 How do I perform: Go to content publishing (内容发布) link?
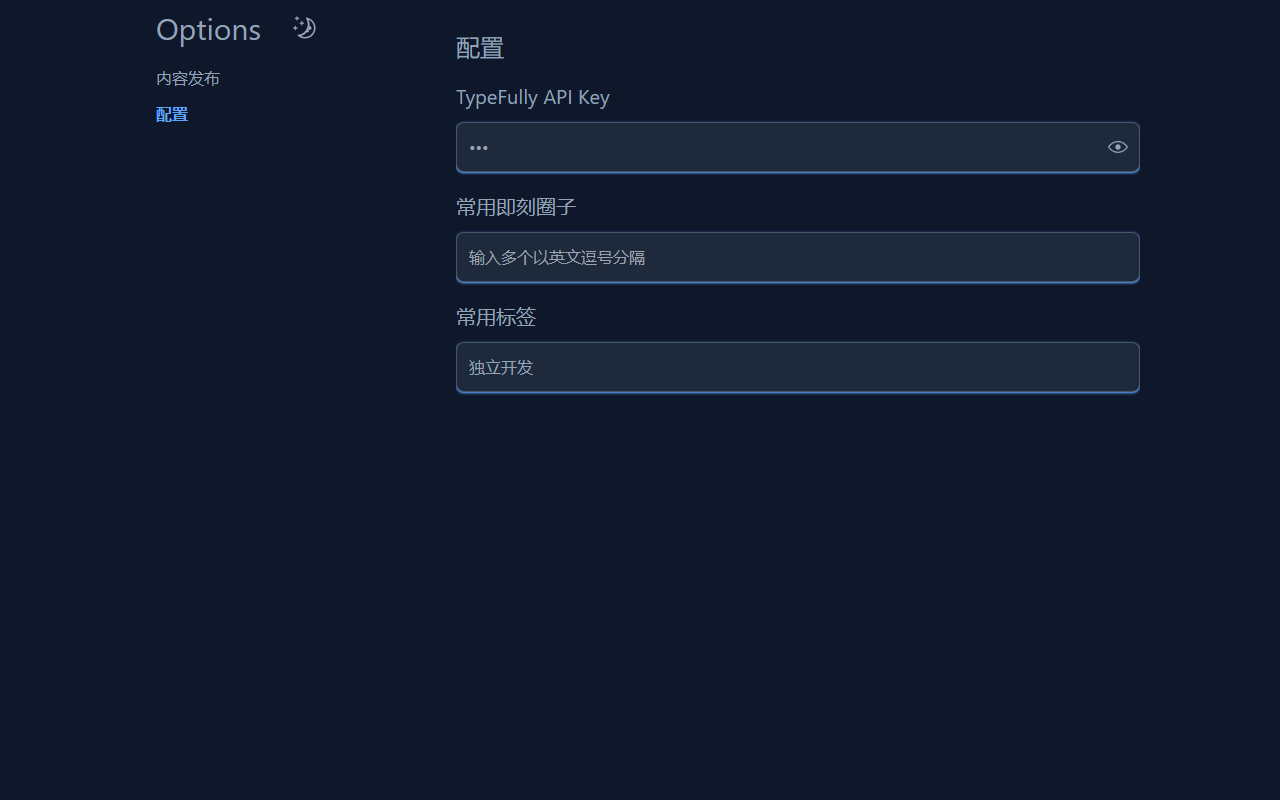(x=188, y=78)
